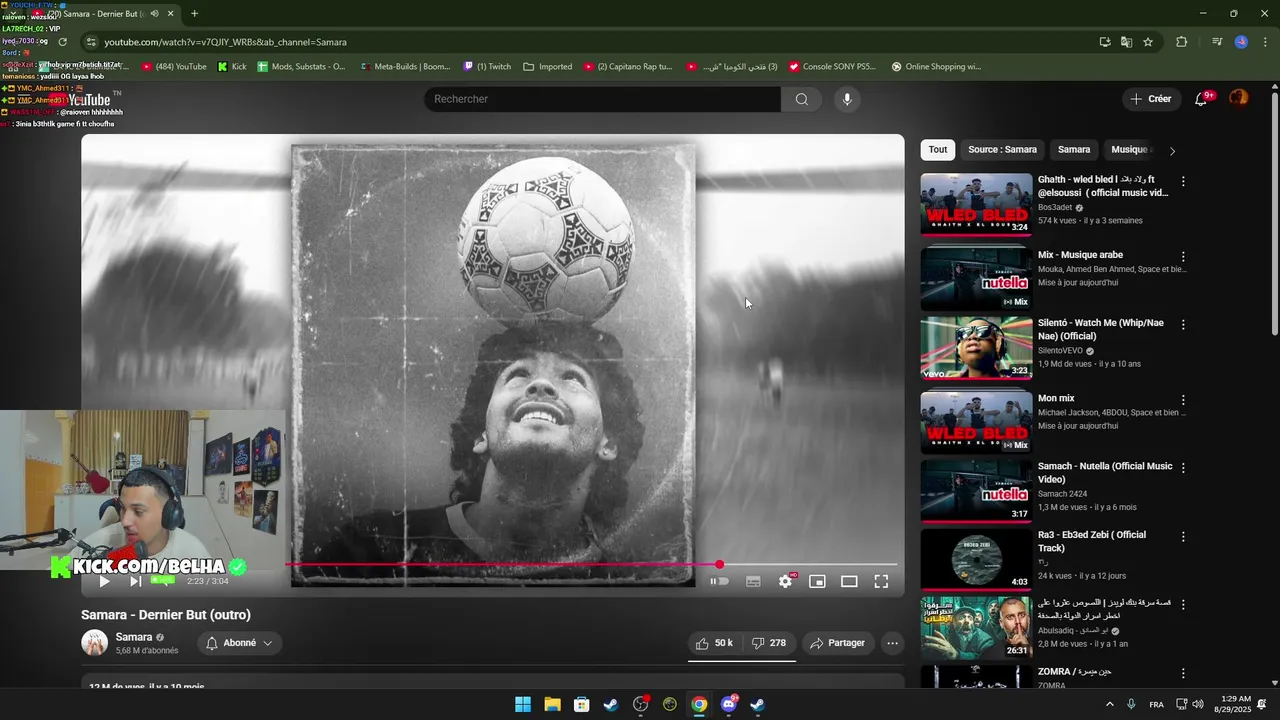Toggle theater mode view
The height and width of the screenshot is (720, 1280).
849,581
